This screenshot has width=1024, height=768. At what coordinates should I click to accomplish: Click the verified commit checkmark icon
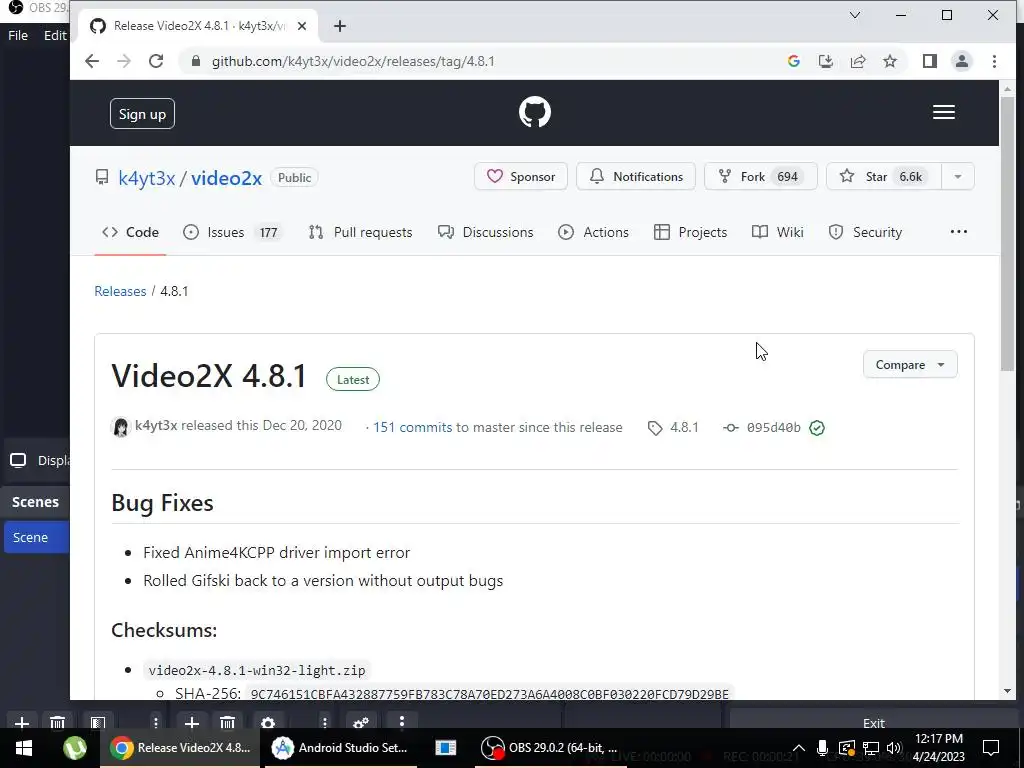pyautogui.click(x=816, y=428)
